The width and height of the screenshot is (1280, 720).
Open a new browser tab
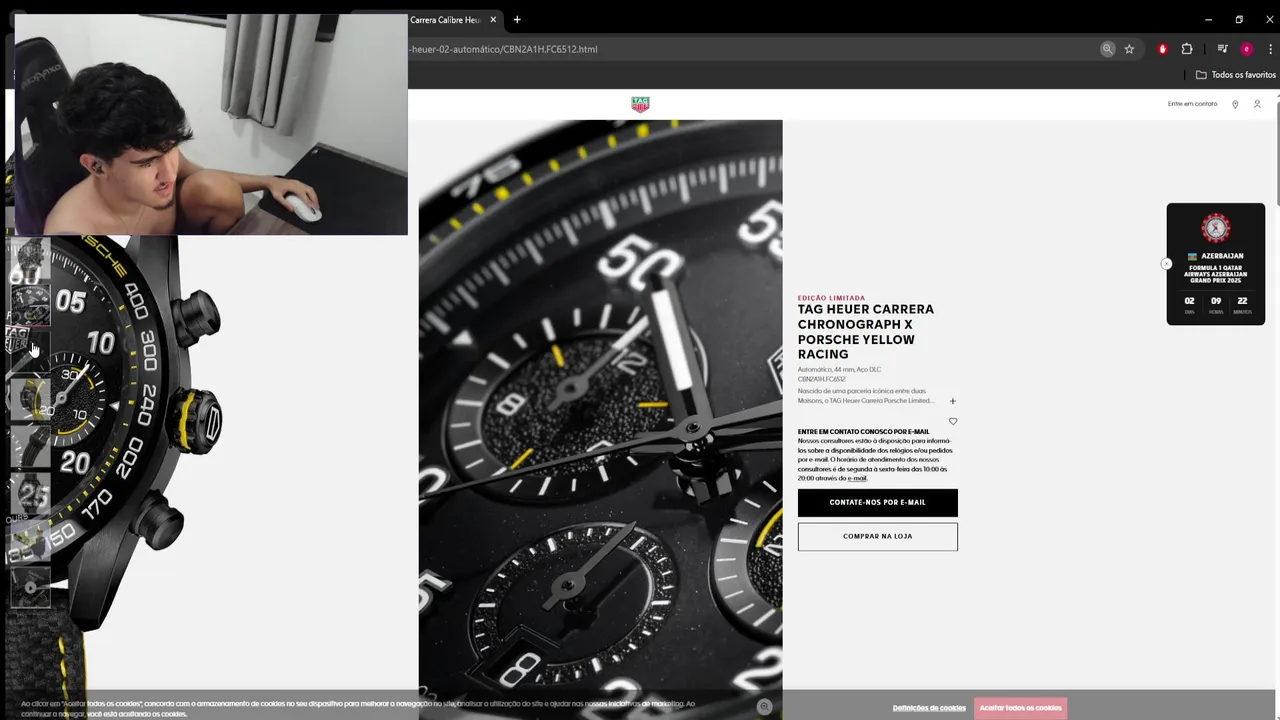[x=517, y=20]
